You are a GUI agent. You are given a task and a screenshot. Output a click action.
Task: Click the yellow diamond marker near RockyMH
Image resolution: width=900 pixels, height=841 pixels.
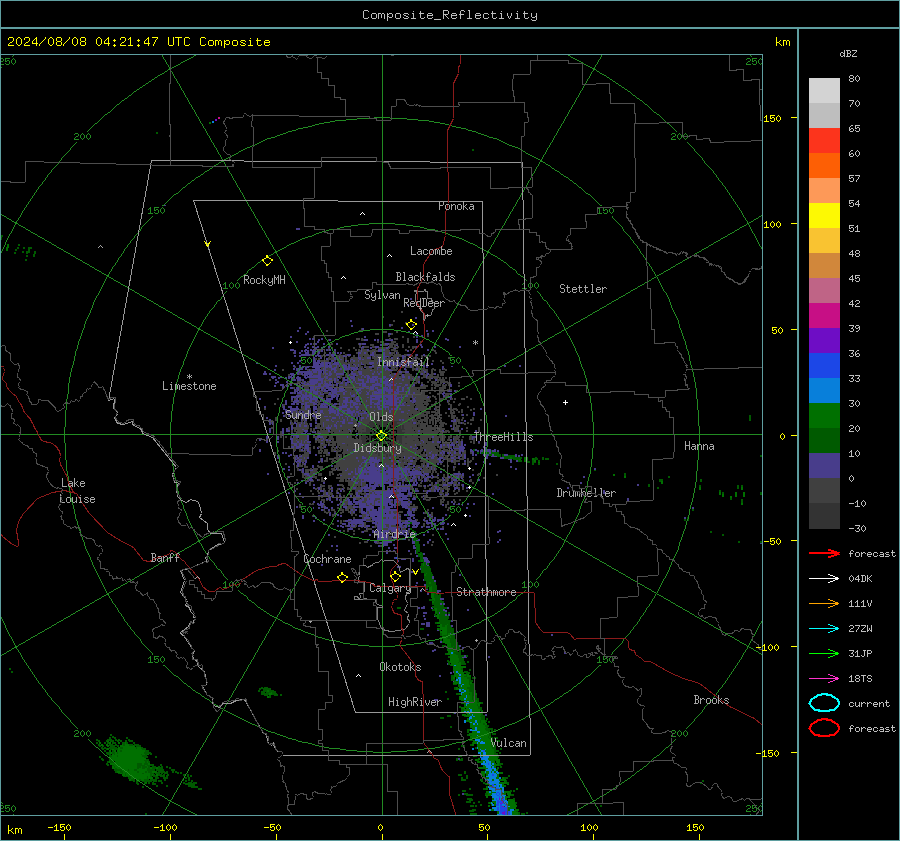point(267,261)
